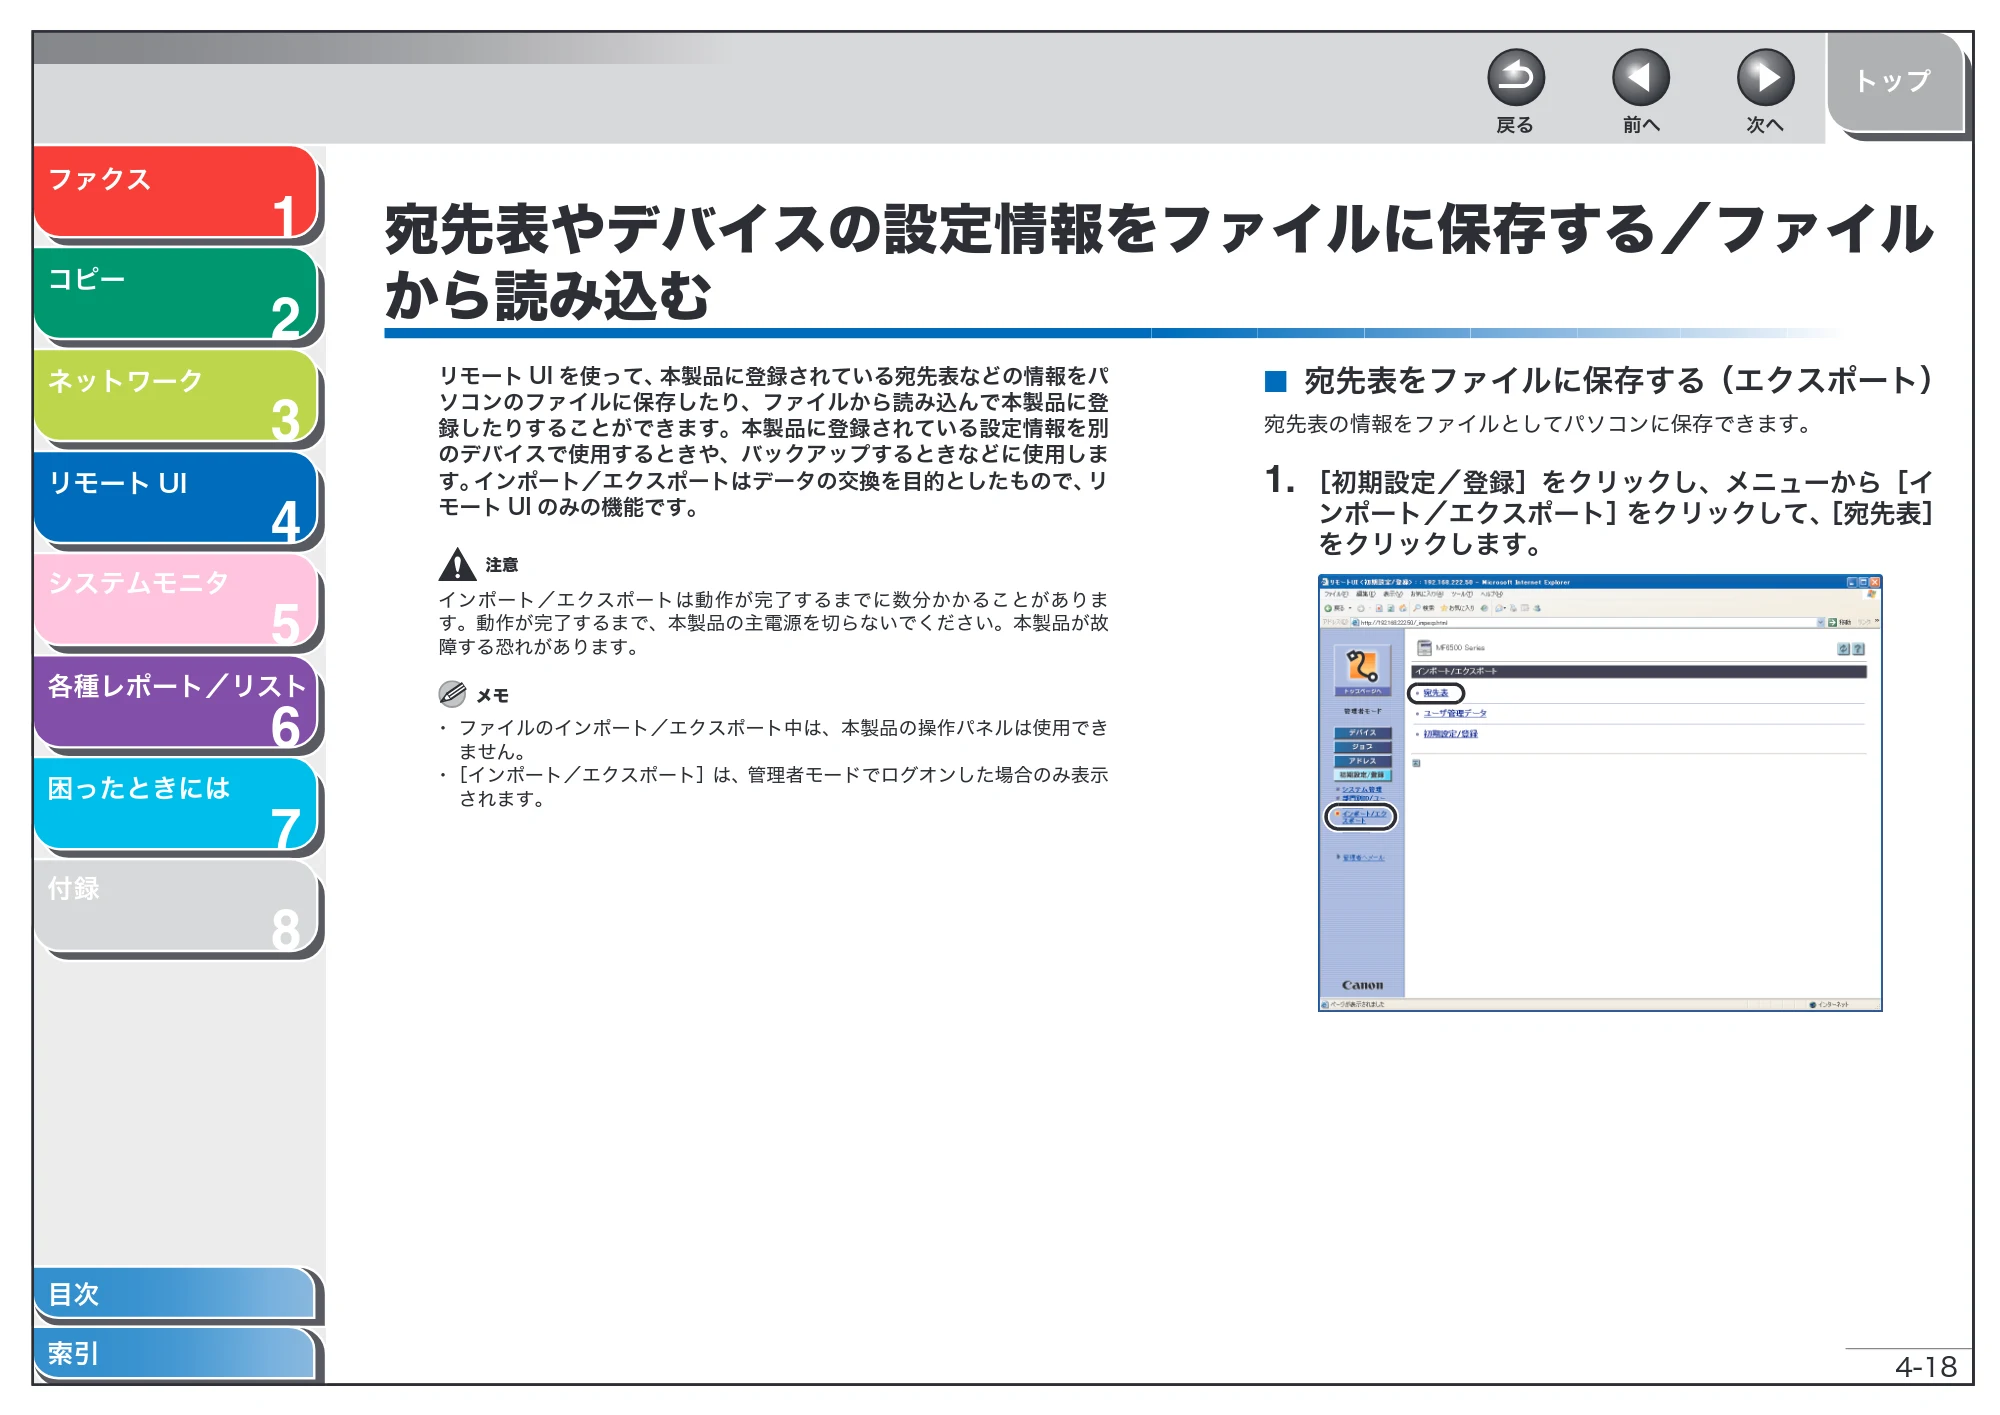Click ユーザ管理データ link in the screenshot
2000x1415 pixels.
[x=1455, y=713]
